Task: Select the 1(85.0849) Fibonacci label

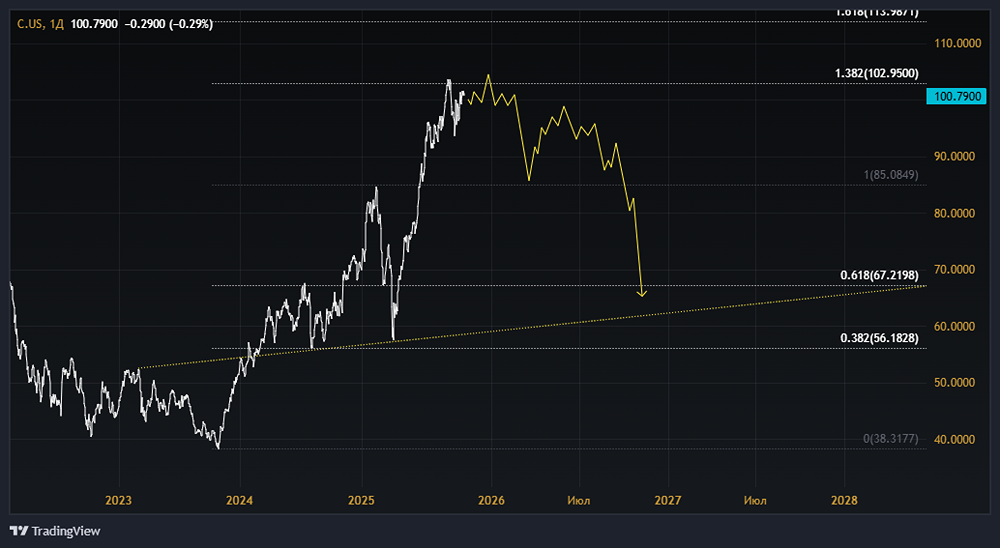Action: pos(891,174)
